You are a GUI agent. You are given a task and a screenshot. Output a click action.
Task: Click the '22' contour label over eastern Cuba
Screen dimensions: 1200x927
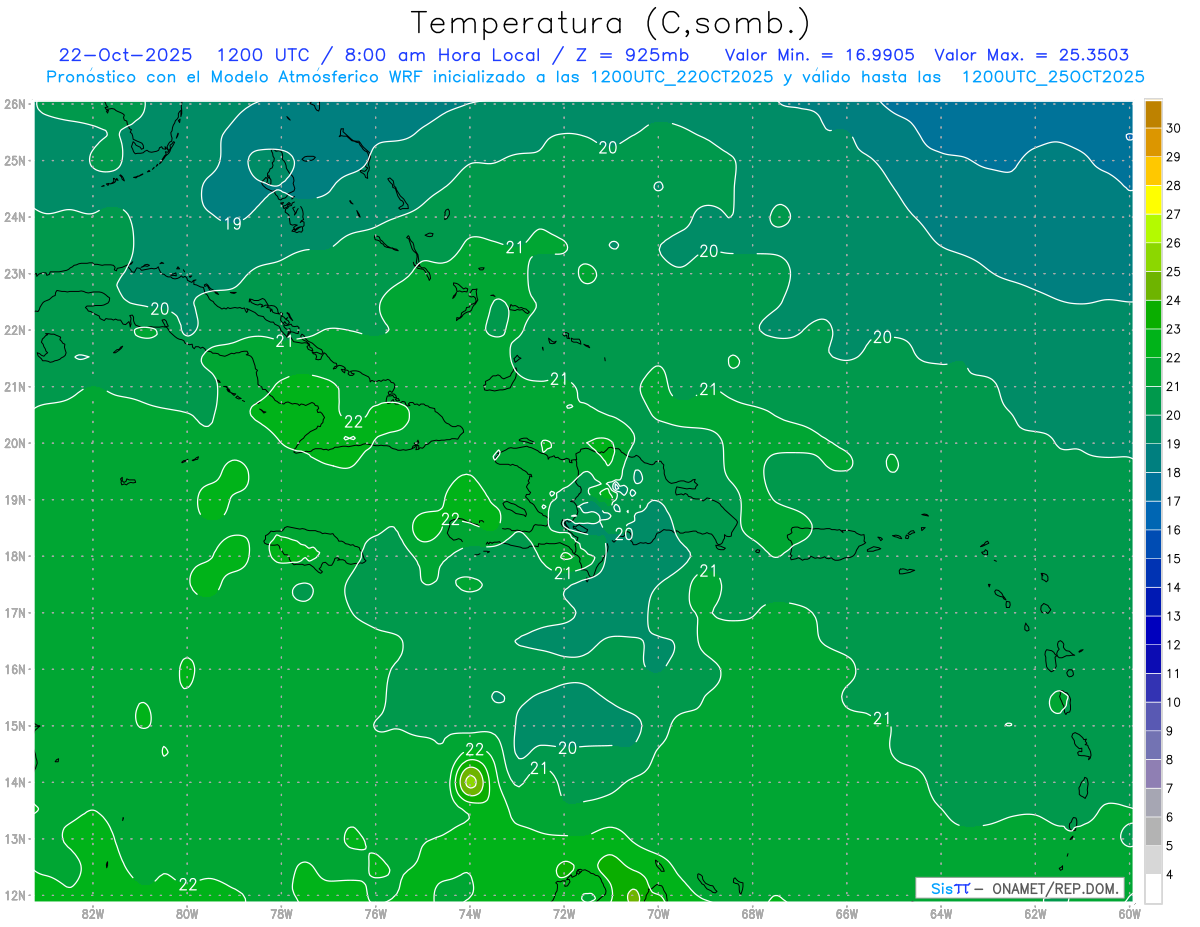(x=354, y=421)
